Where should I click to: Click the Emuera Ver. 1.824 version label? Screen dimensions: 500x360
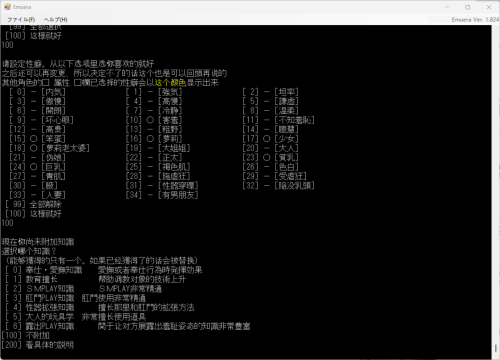click(475, 20)
